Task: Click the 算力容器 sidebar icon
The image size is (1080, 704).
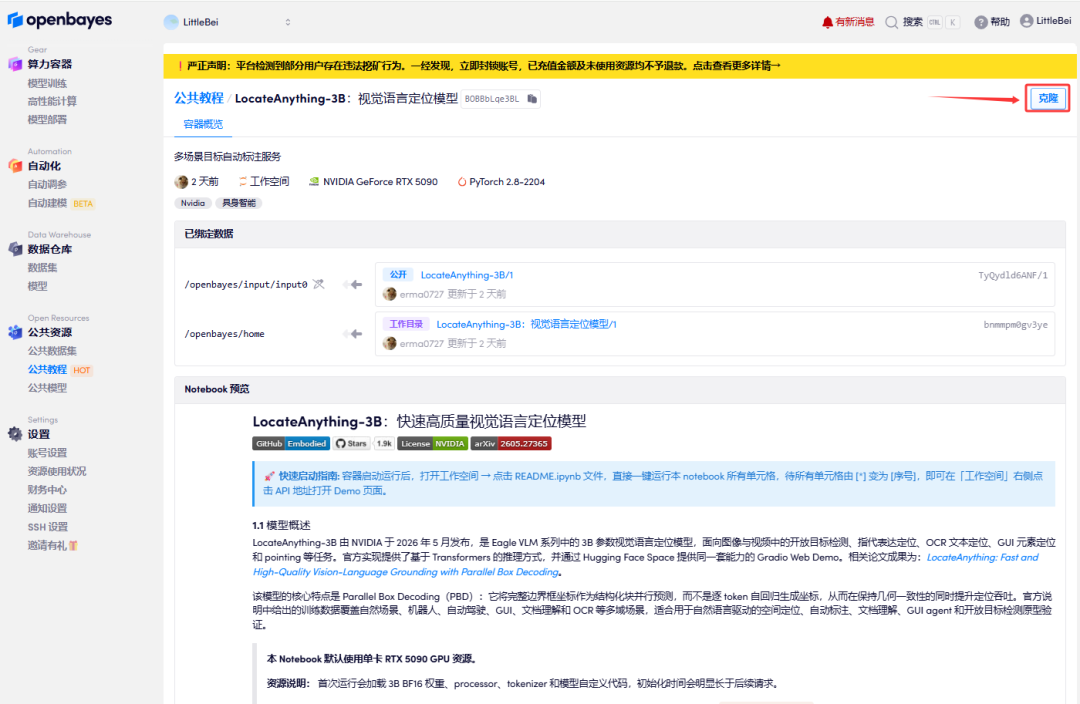Action: coord(15,64)
